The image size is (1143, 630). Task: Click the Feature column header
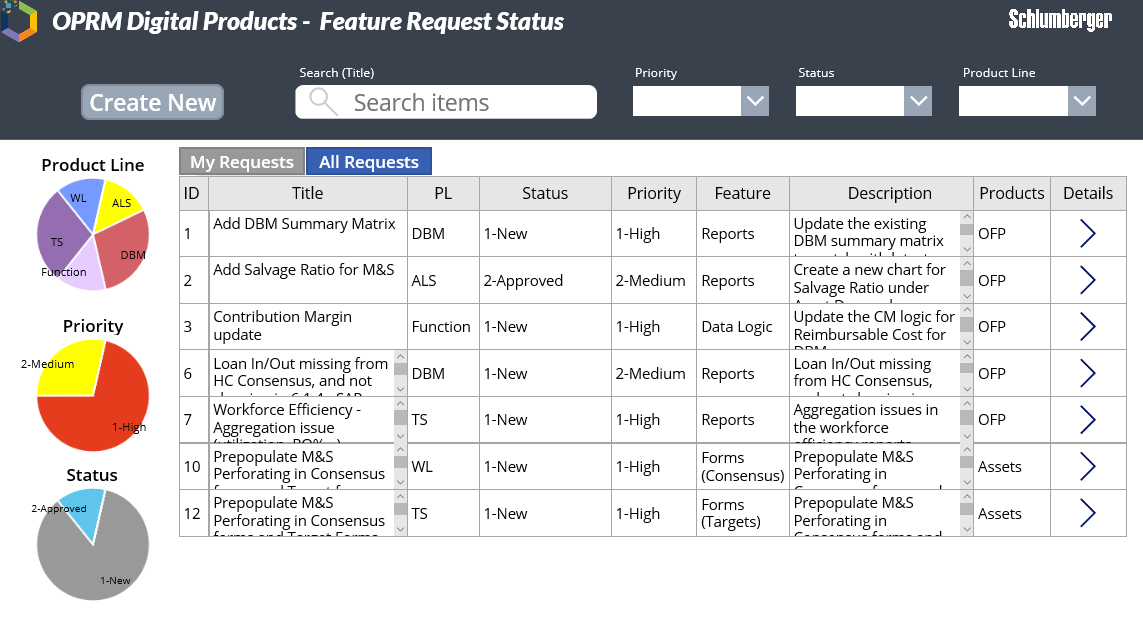pos(743,193)
